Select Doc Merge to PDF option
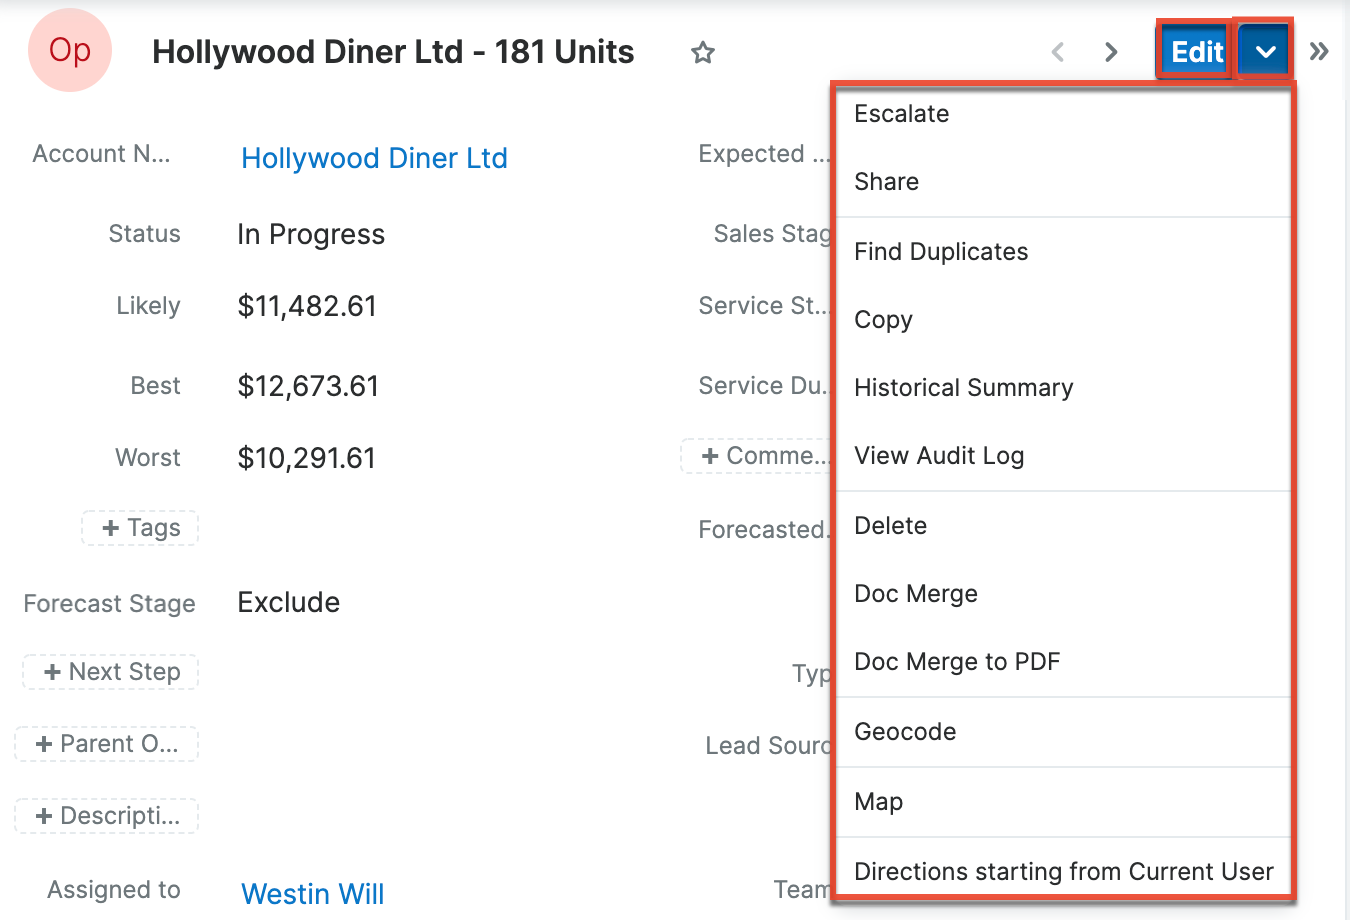The height and width of the screenshot is (920, 1350). [957, 662]
